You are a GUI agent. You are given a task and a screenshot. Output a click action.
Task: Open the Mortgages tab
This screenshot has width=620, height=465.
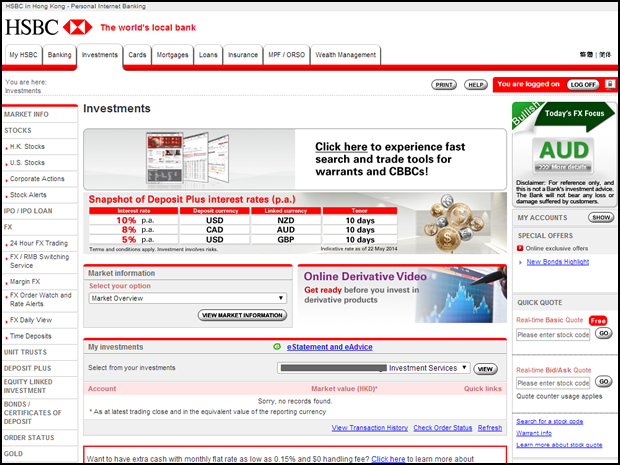172,55
